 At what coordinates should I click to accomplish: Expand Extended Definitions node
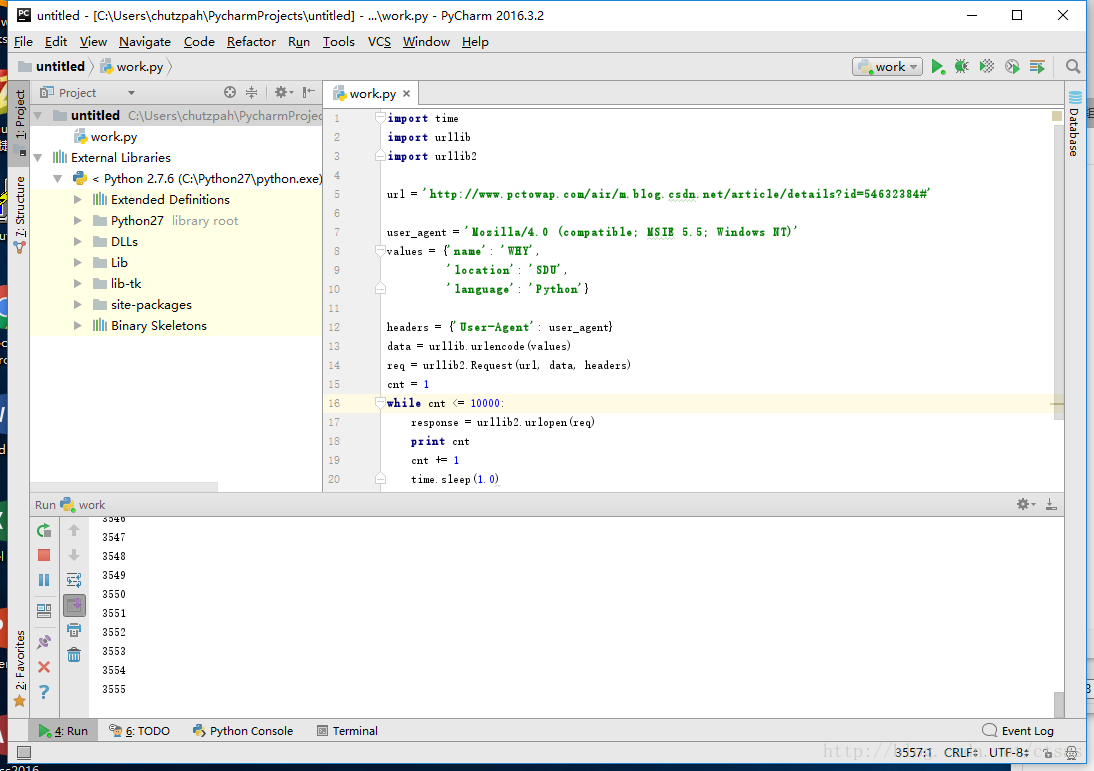point(77,200)
